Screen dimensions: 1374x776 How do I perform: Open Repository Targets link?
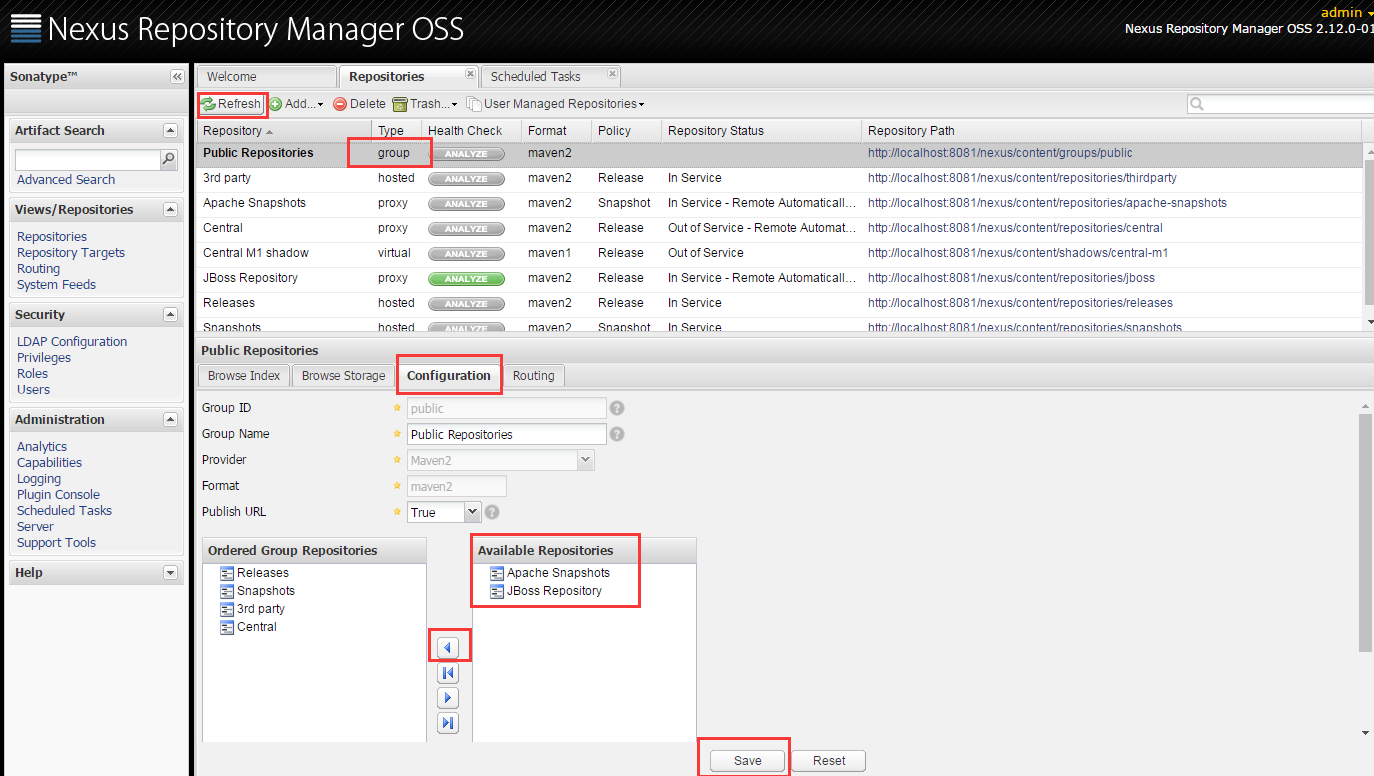pos(71,253)
